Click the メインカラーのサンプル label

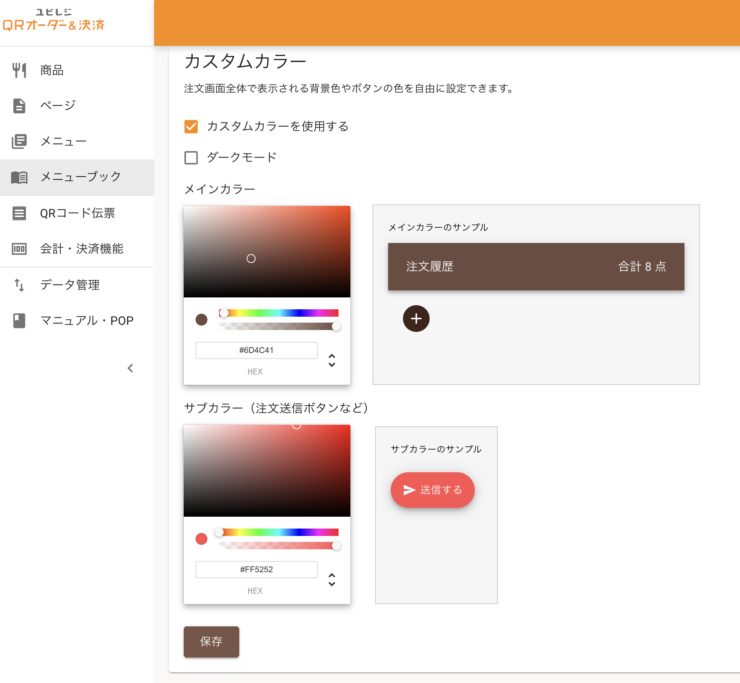[438, 228]
